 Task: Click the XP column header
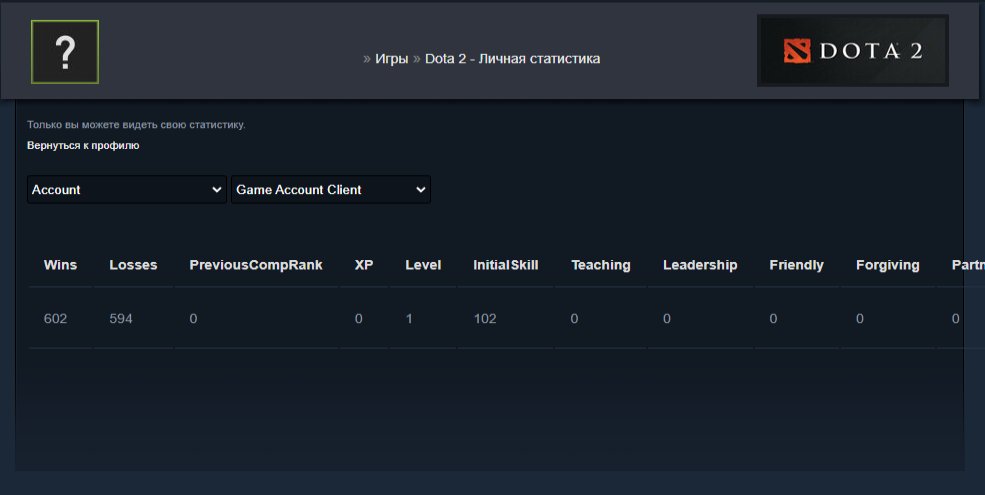364,265
